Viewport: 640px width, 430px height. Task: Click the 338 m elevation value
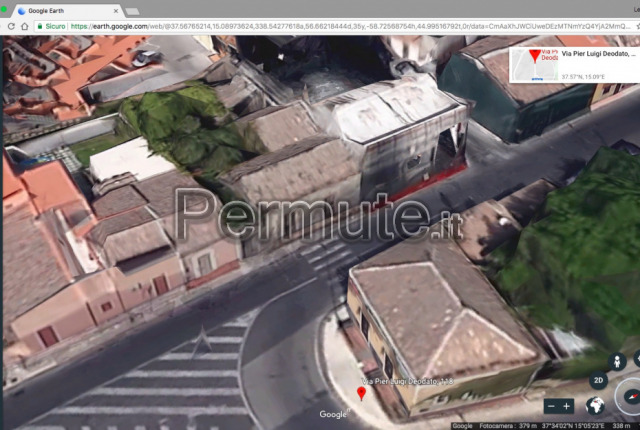[621, 426]
